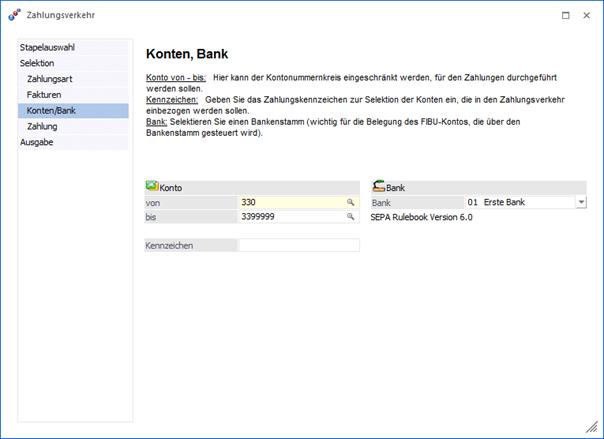Viewport: 604px width, 439px height.
Task: Click the window resize grip at bottom corner
Action: [x=596, y=431]
